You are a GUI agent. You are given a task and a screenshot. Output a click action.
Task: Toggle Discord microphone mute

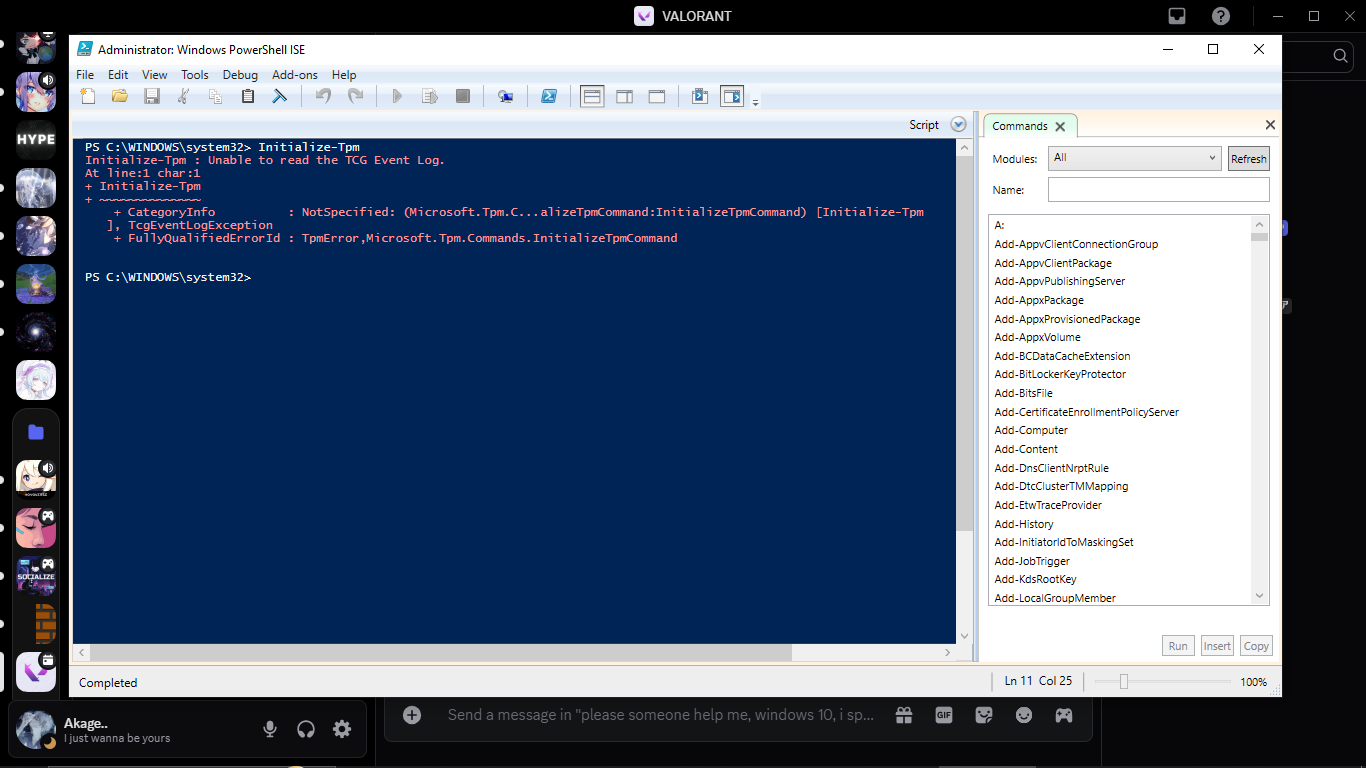click(270, 729)
